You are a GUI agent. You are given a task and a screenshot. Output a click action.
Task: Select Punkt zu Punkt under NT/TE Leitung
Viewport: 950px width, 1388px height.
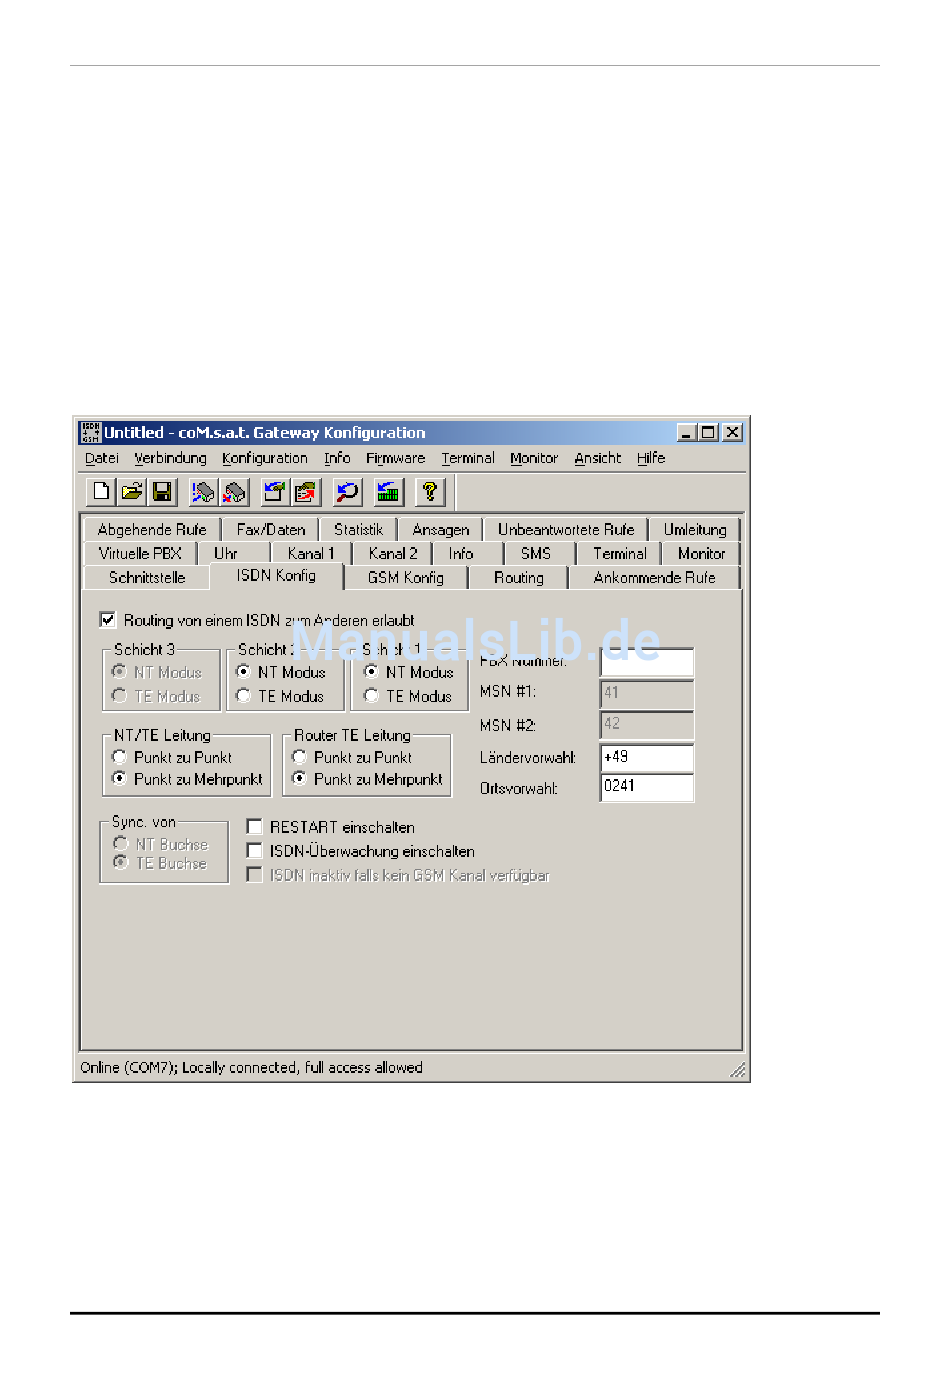[120, 757]
